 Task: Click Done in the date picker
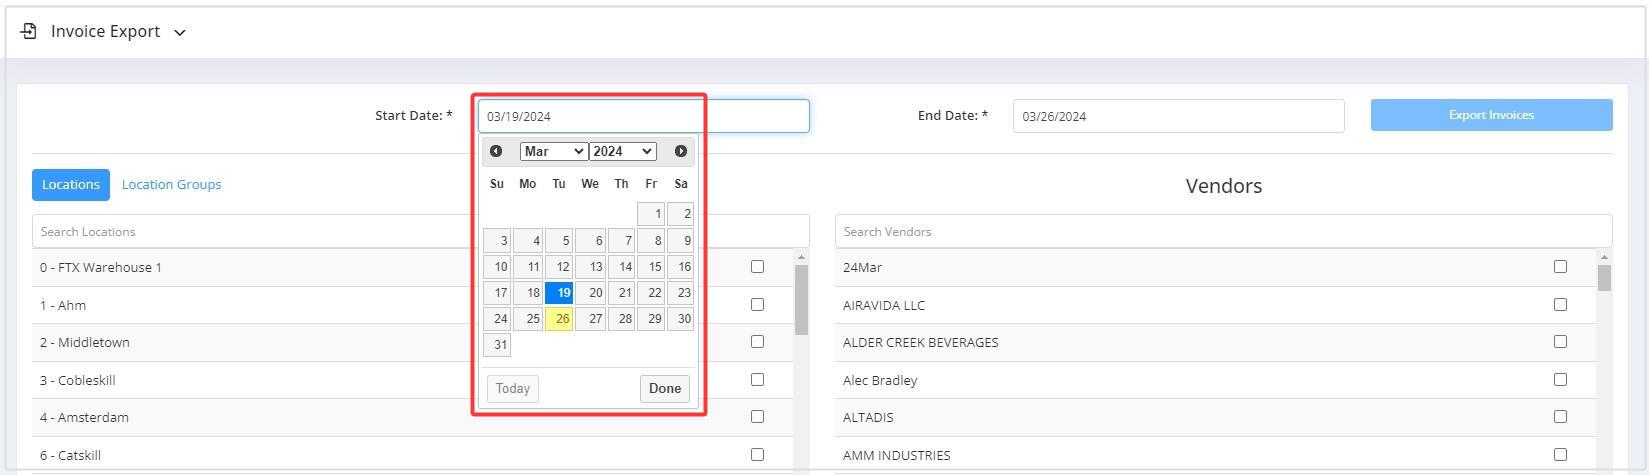pos(665,389)
